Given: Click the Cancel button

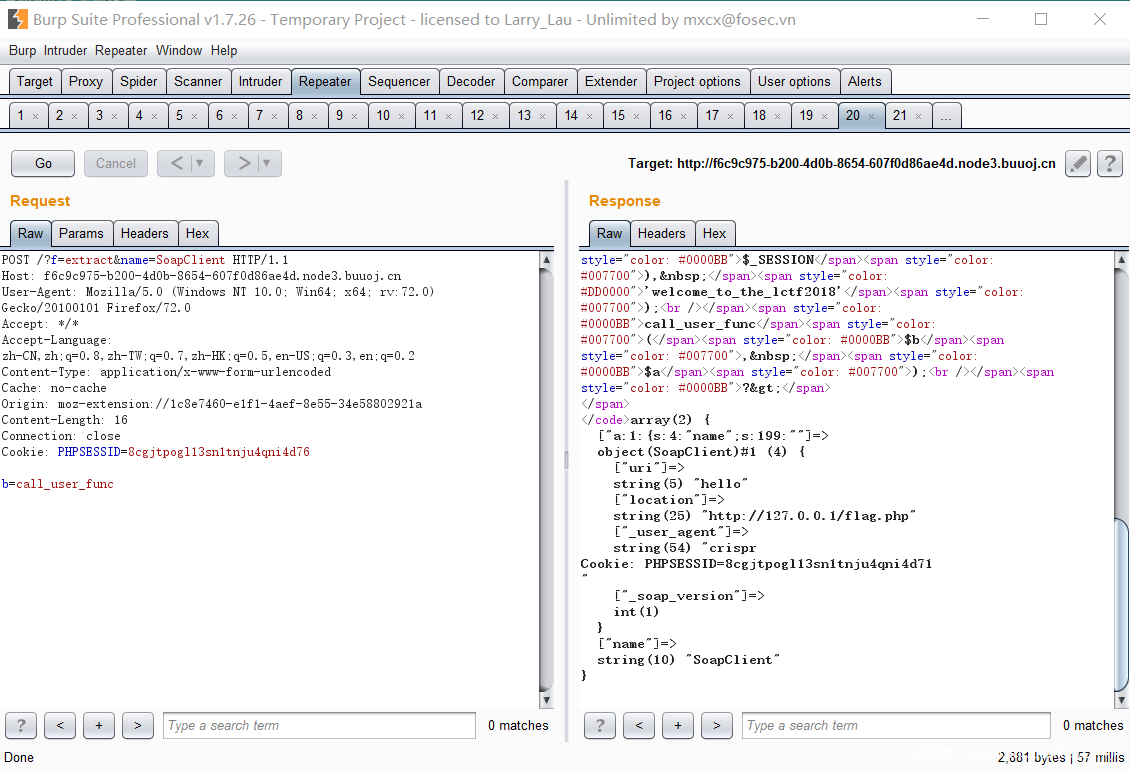Looking at the screenshot, I should (116, 164).
